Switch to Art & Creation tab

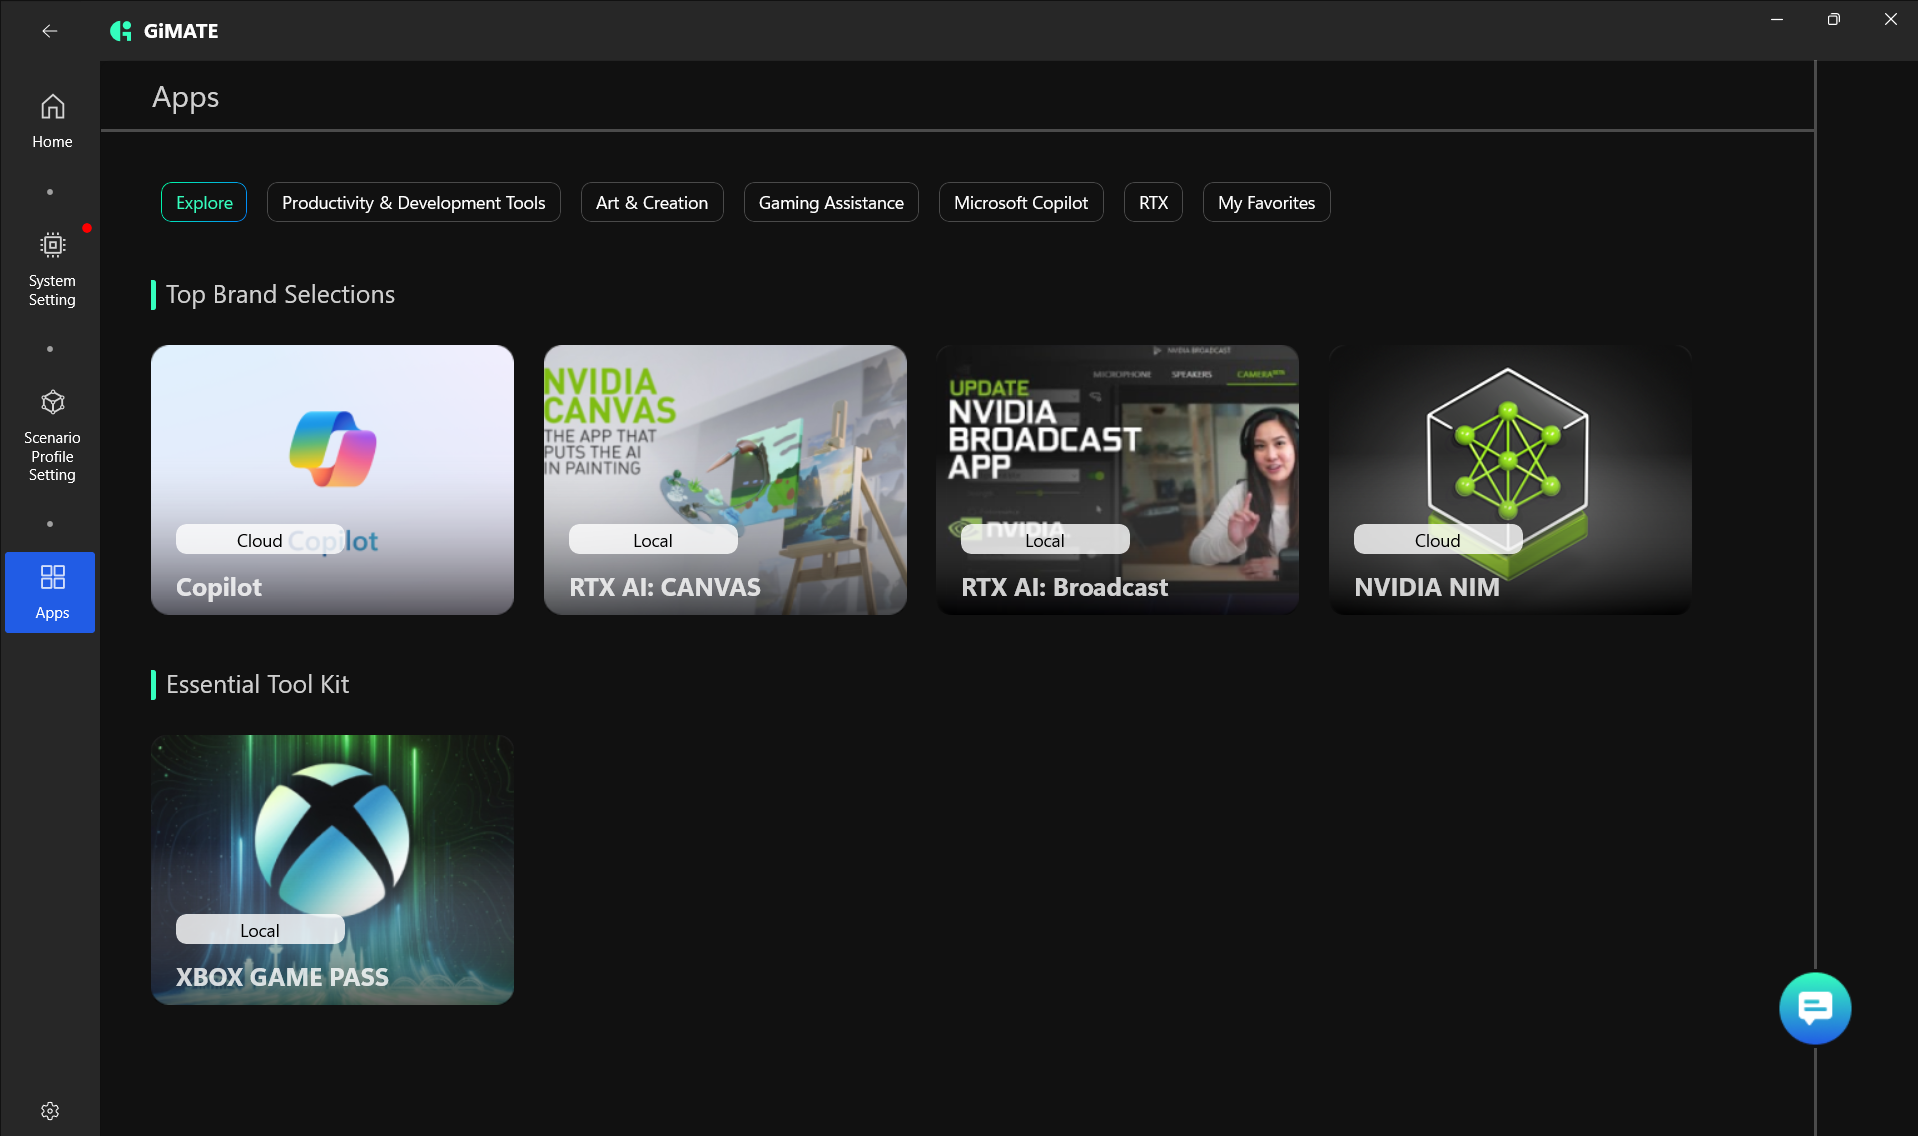[x=652, y=202]
